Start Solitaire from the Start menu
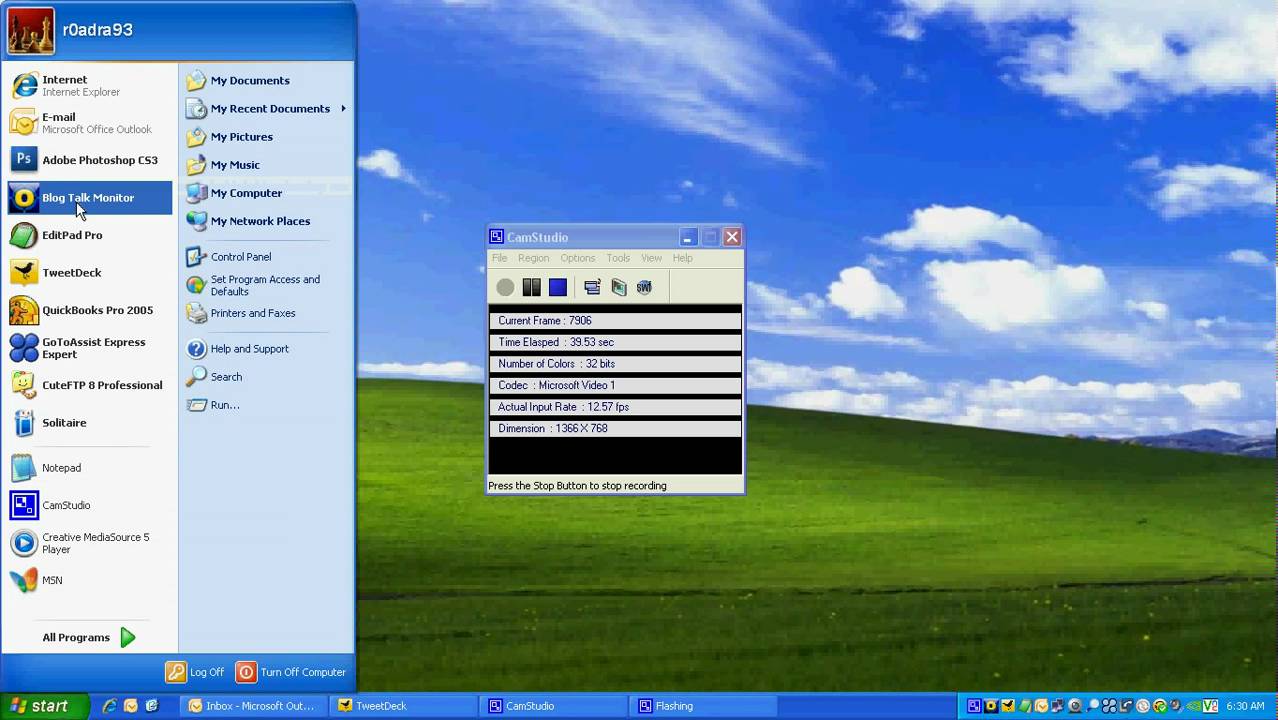Screen dimensions: 1278x720 pyautogui.click(x=89, y=422)
